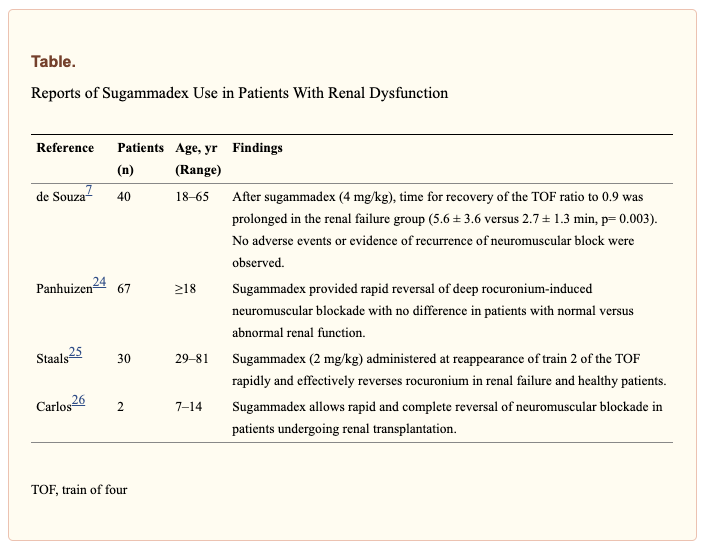Screen dimensions: 708x549
Task: Click the Carlos author name
Action: coord(53,406)
